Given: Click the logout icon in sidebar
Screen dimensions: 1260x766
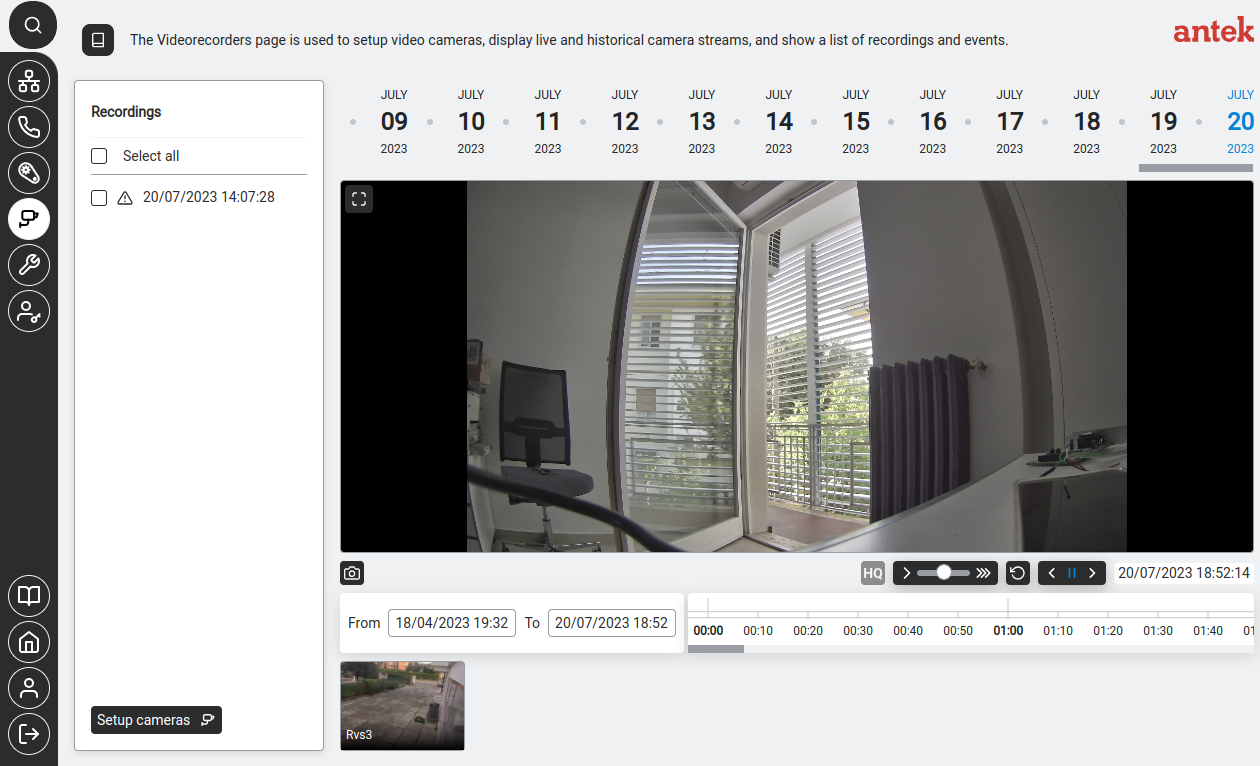Looking at the screenshot, I should (29, 734).
